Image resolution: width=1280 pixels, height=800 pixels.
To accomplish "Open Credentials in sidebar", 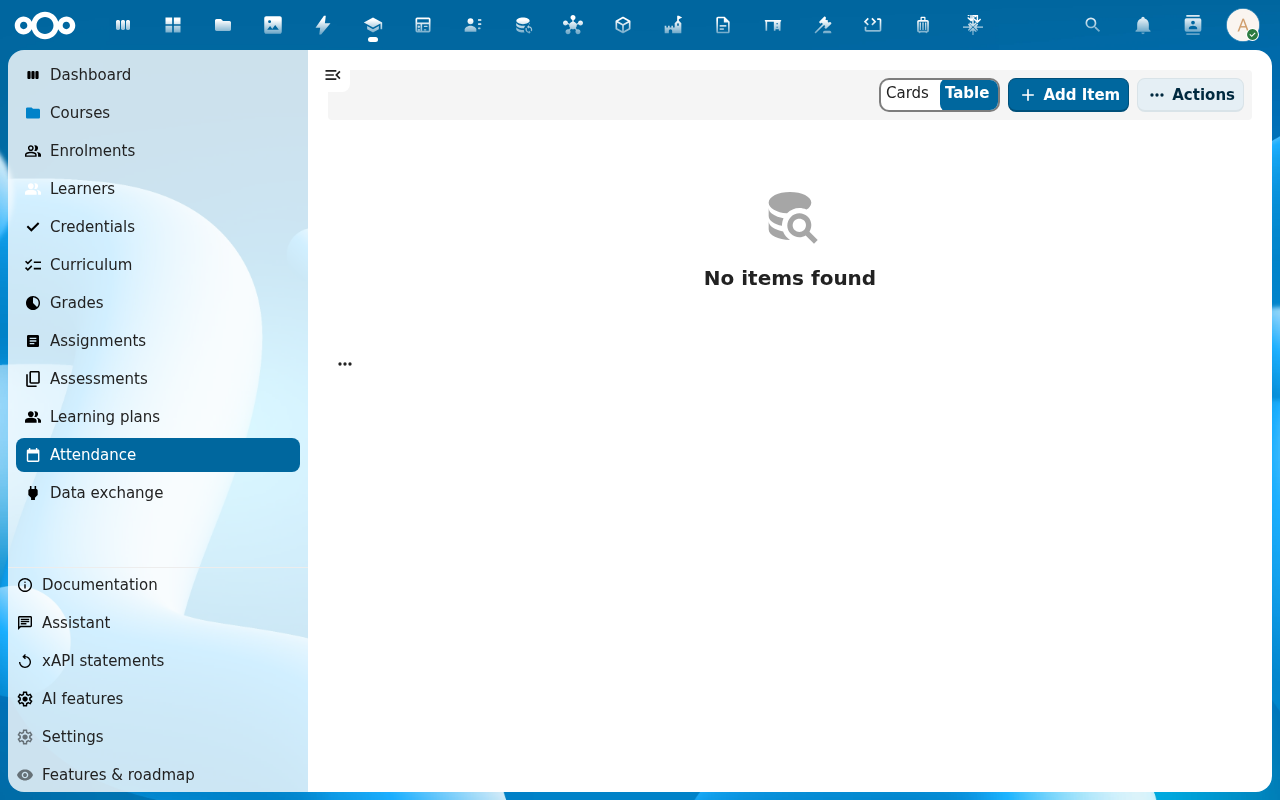I will point(158,227).
